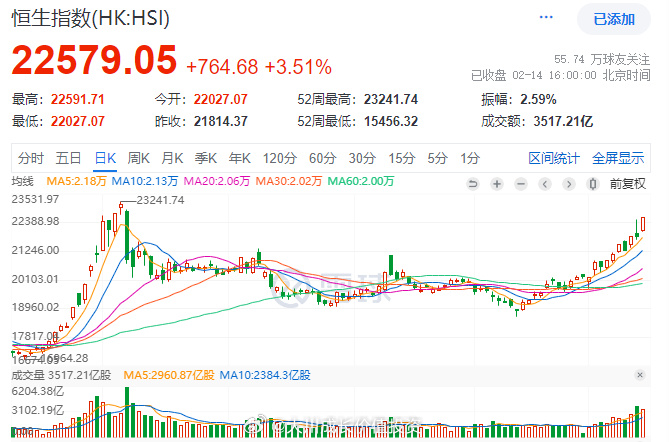Click the 23241.74 peak marker on chart
Screen dimensions: 669x442
(x=160, y=200)
